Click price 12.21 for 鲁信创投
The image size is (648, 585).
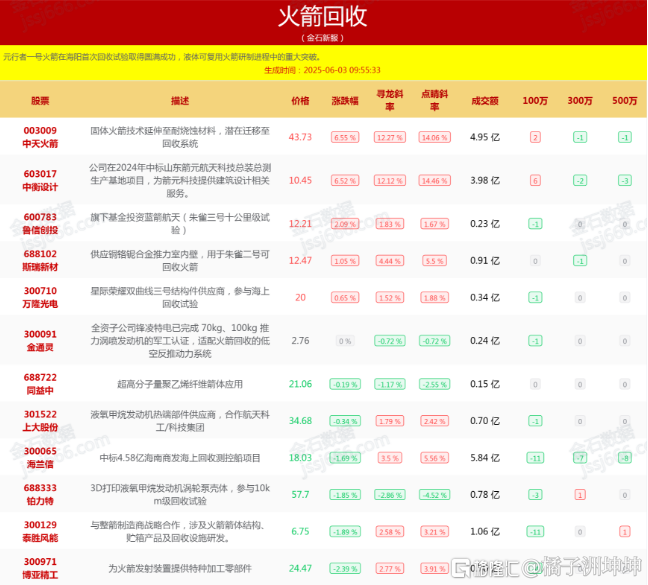coord(300,224)
